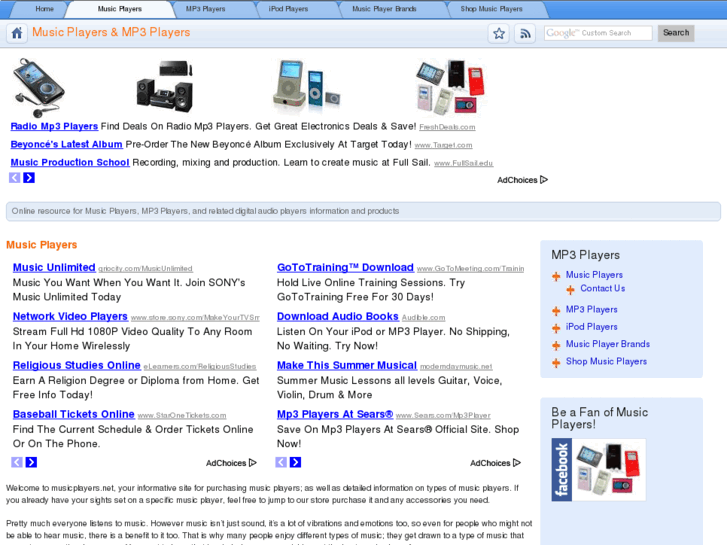Open the RSS feed icon
The width and height of the screenshot is (727, 545).
point(525,33)
